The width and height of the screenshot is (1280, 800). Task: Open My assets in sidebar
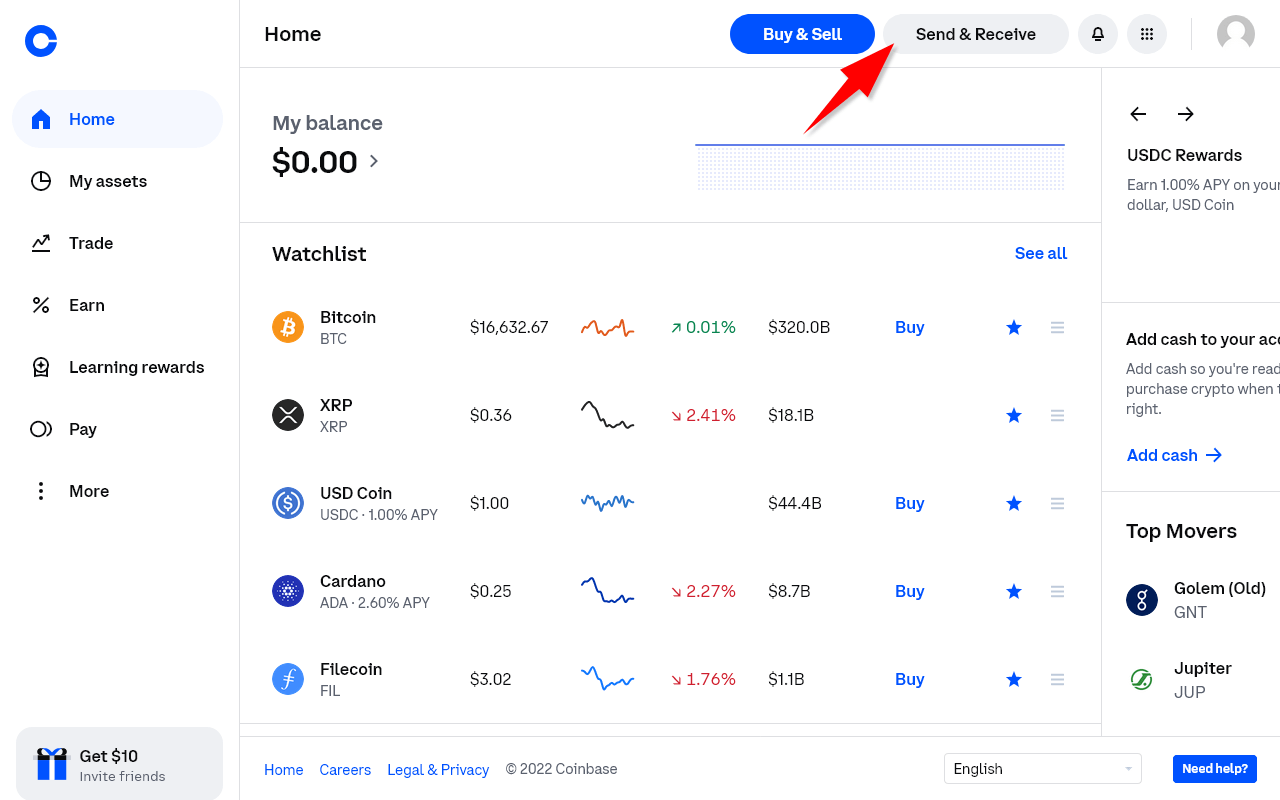point(108,181)
